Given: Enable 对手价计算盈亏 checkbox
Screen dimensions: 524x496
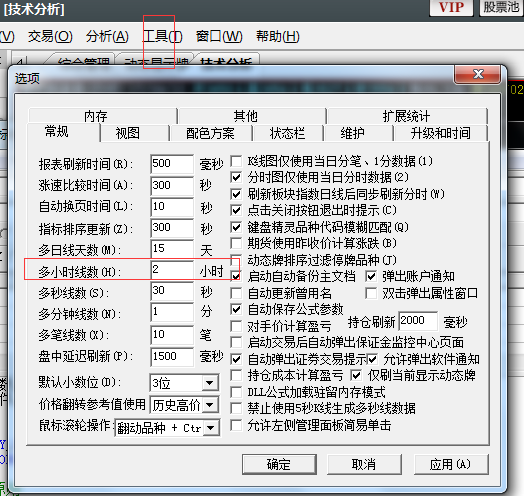Looking at the screenshot, I should click(x=236, y=326).
